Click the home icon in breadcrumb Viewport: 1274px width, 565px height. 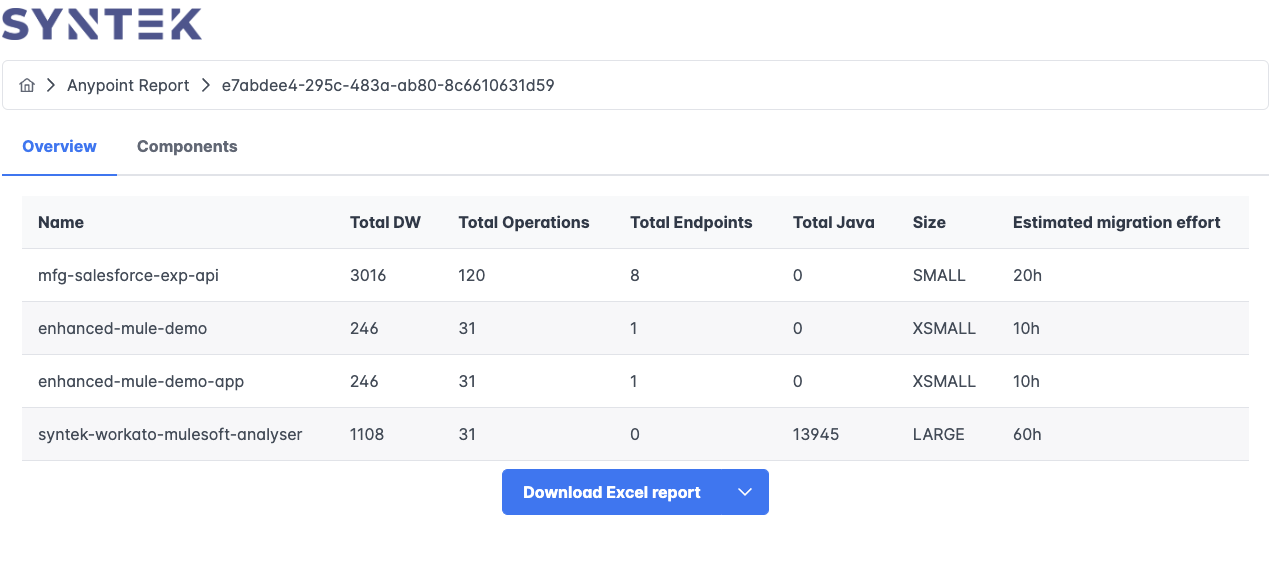[27, 86]
